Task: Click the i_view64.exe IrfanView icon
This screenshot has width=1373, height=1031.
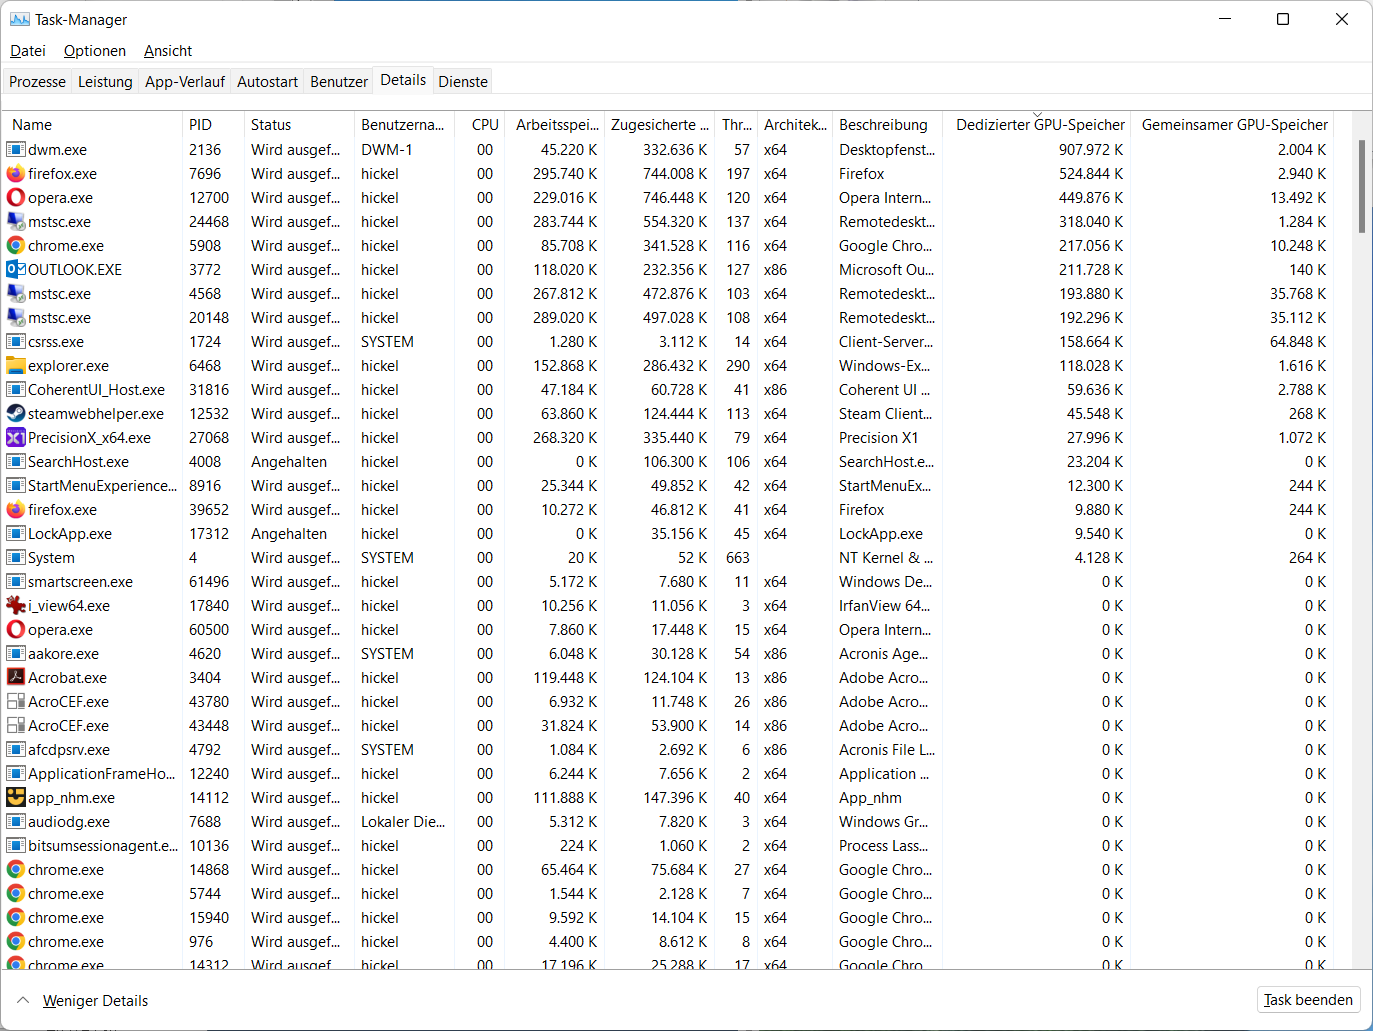Action: (x=16, y=606)
